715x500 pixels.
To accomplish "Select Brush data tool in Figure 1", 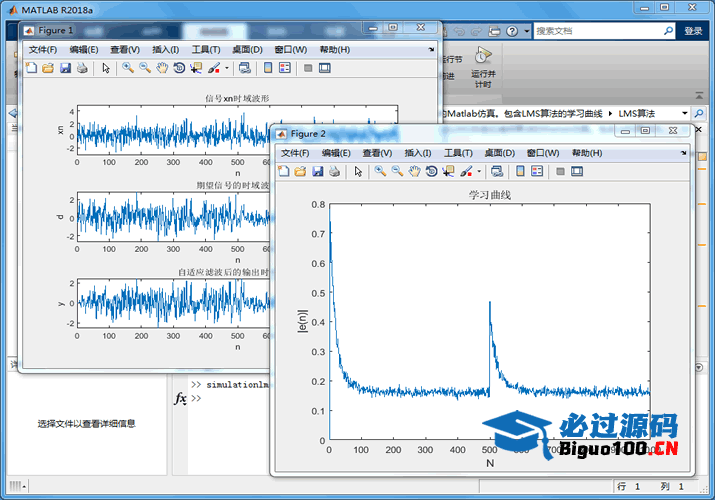I will coord(213,68).
